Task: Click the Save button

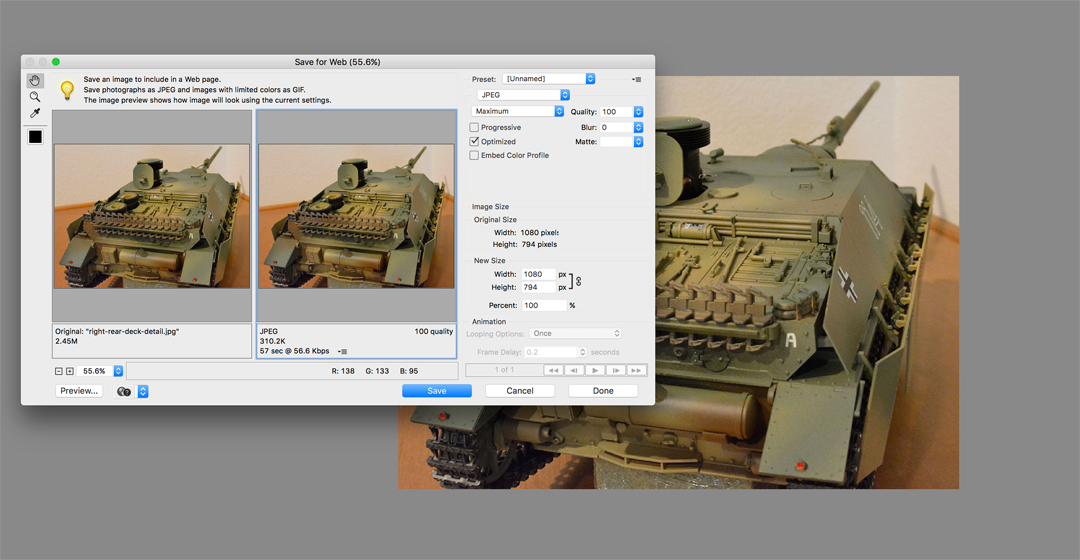Action: point(437,391)
